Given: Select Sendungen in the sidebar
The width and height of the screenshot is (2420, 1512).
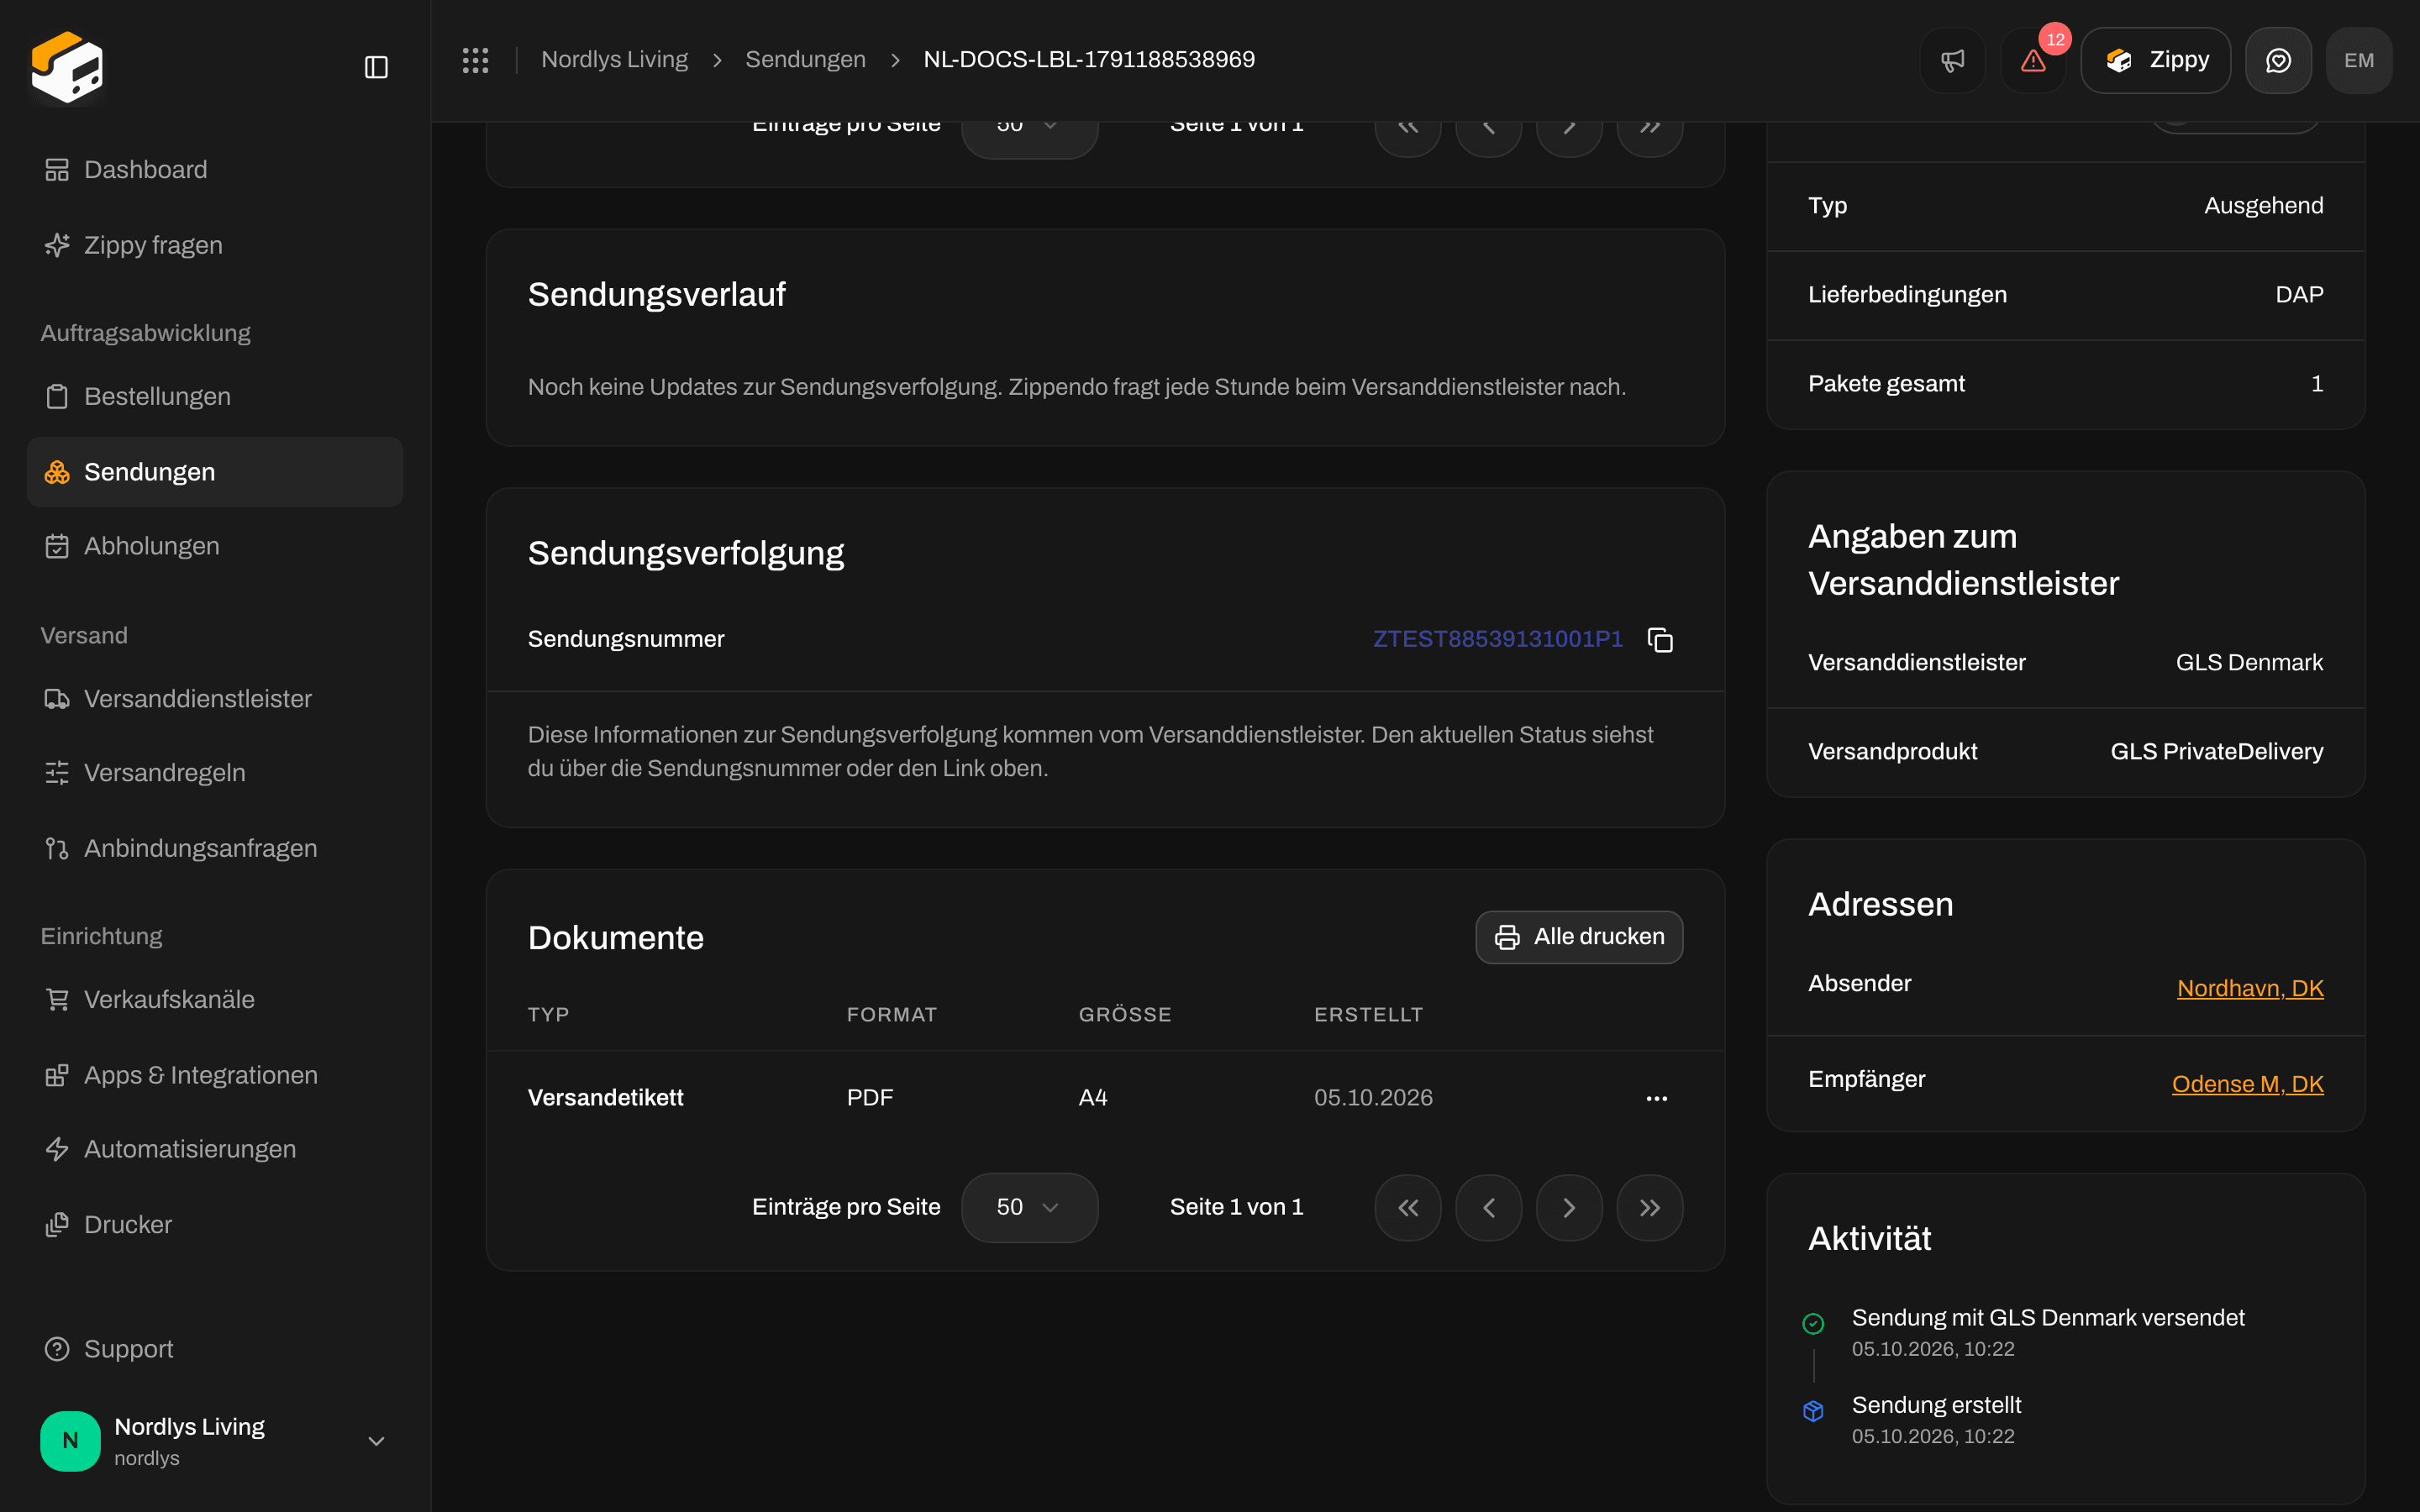Looking at the screenshot, I should point(215,472).
